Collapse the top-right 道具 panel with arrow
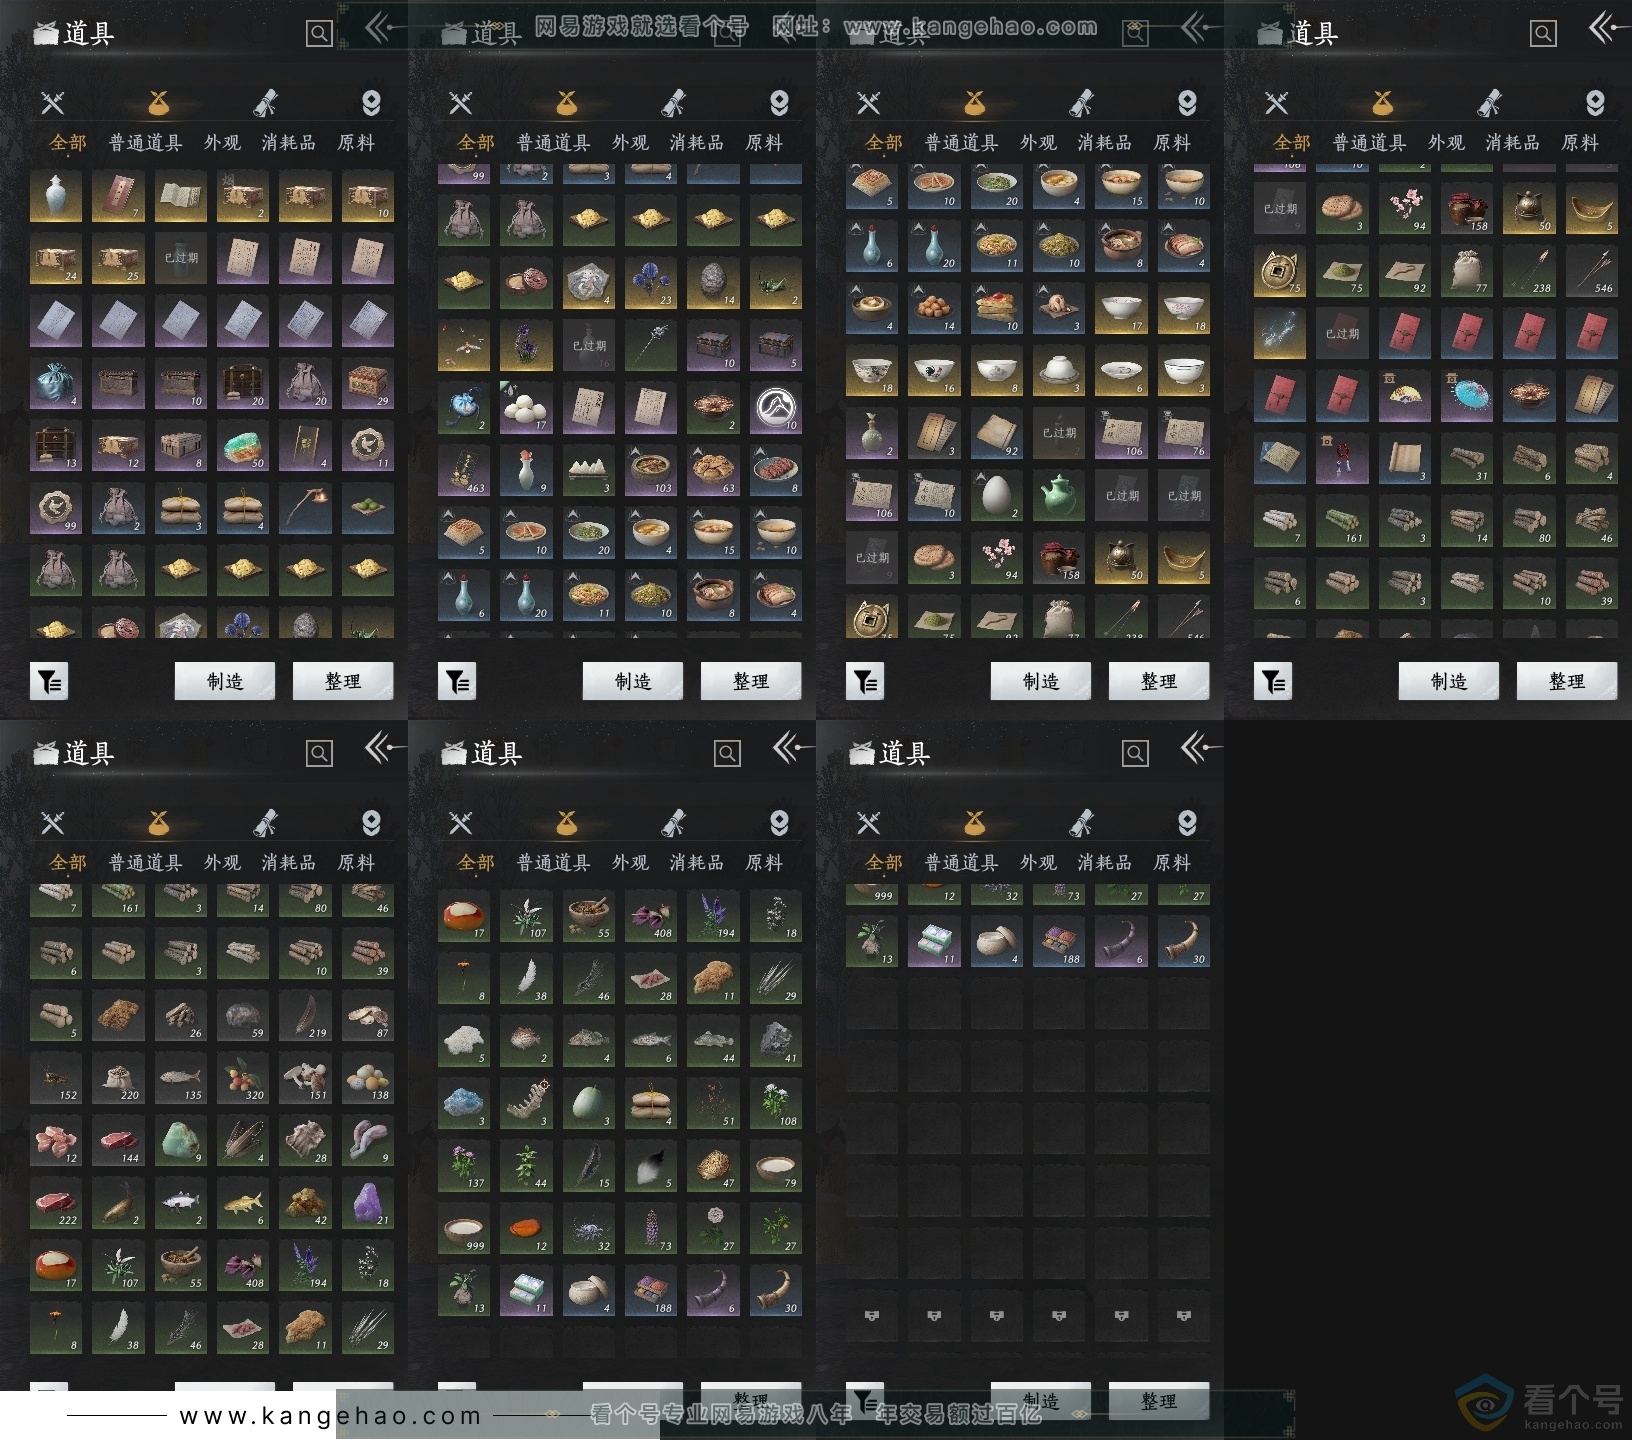The image size is (1632, 1440). 1607,28
